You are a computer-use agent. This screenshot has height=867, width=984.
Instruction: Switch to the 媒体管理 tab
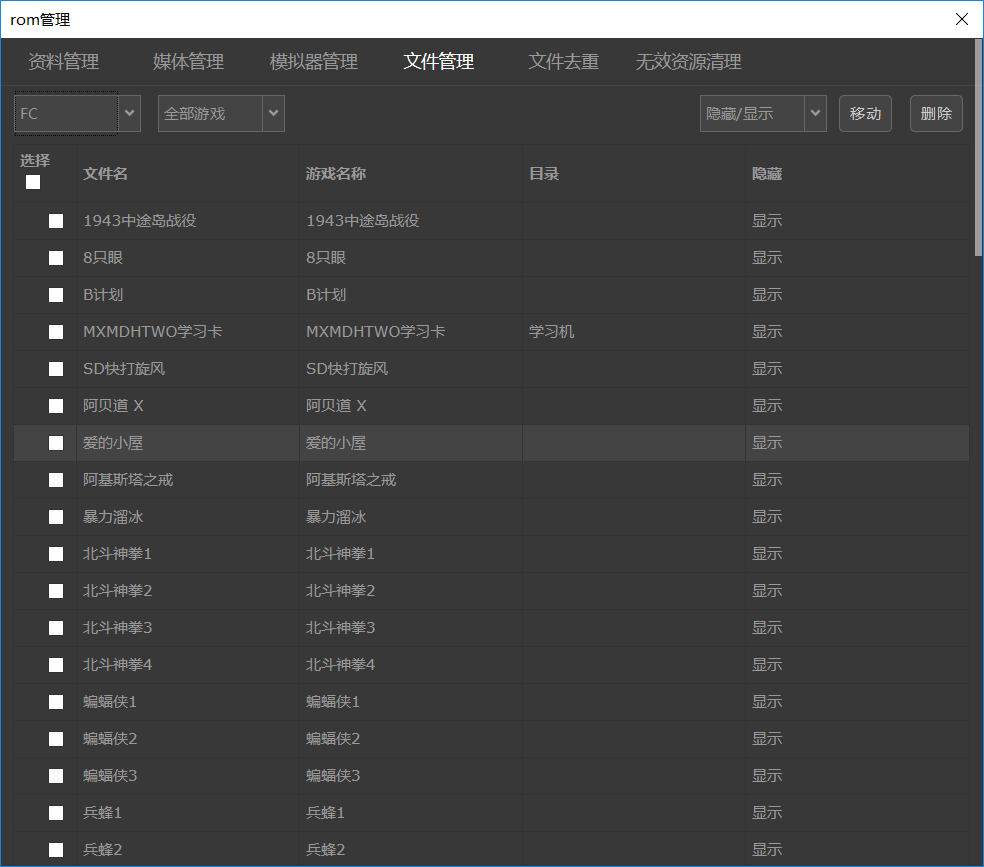[188, 62]
